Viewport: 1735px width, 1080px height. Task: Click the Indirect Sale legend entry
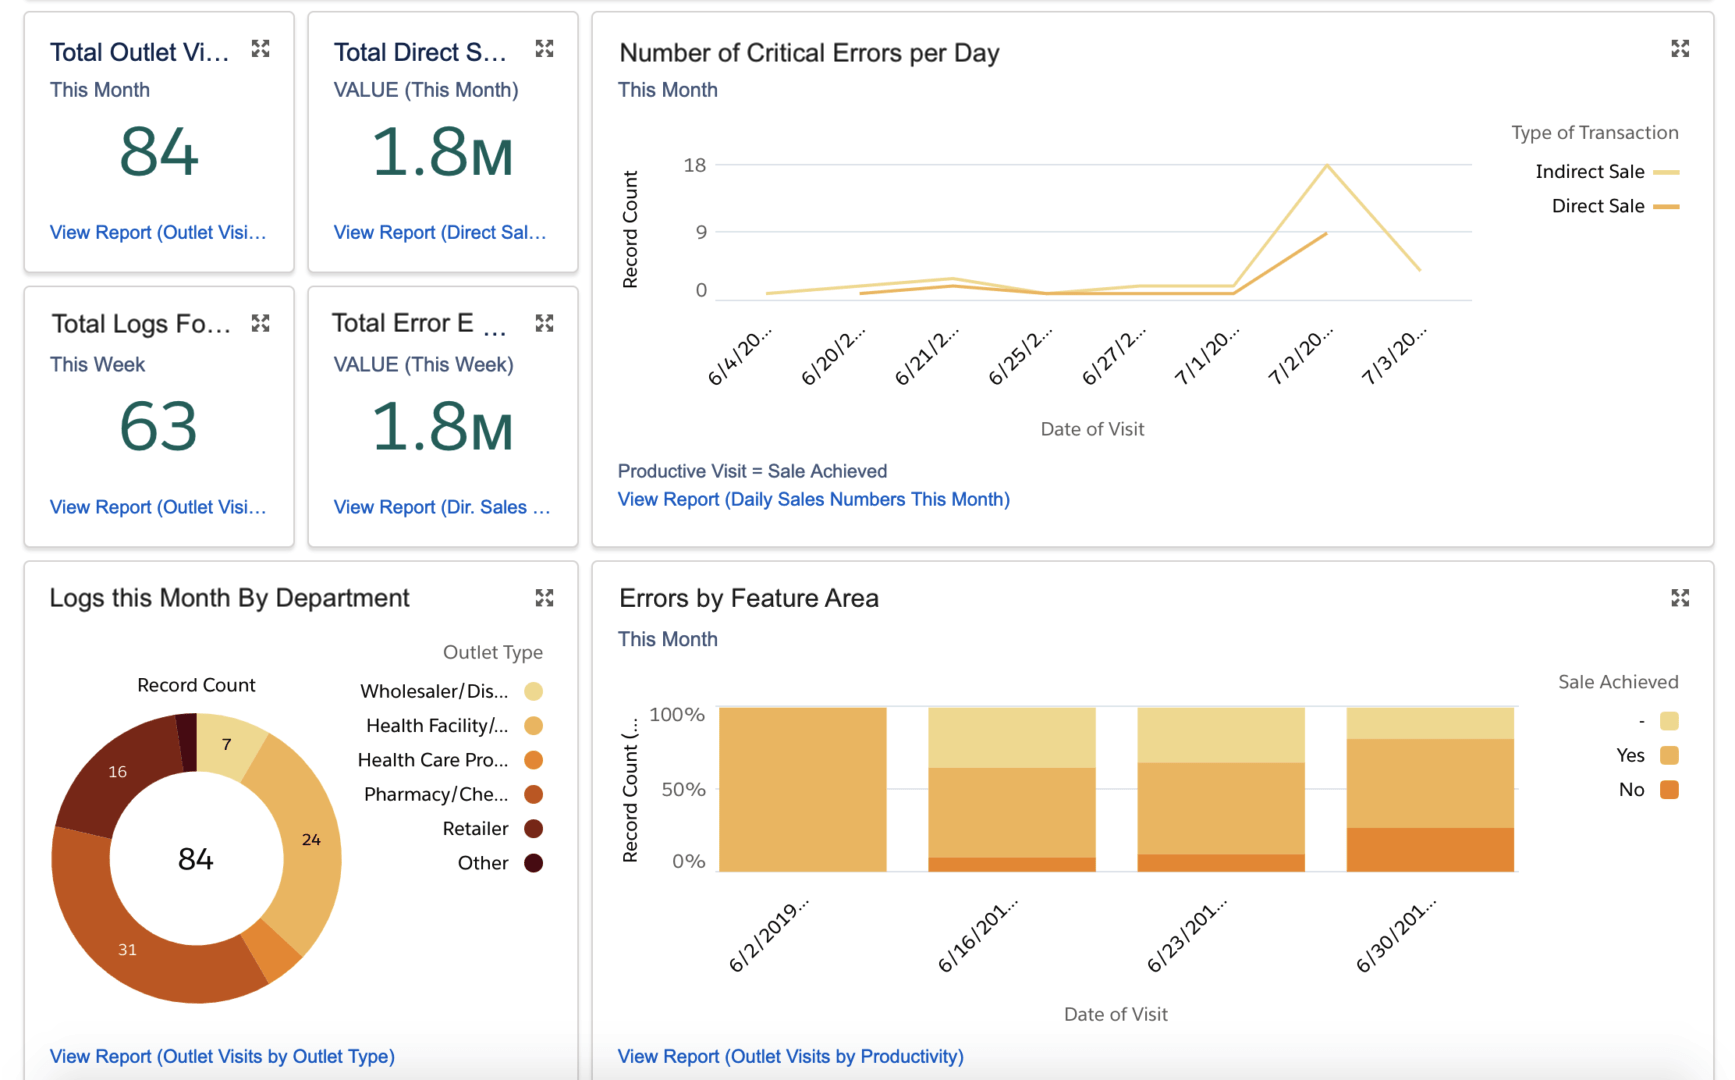pyautogui.click(x=1607, y=172)
